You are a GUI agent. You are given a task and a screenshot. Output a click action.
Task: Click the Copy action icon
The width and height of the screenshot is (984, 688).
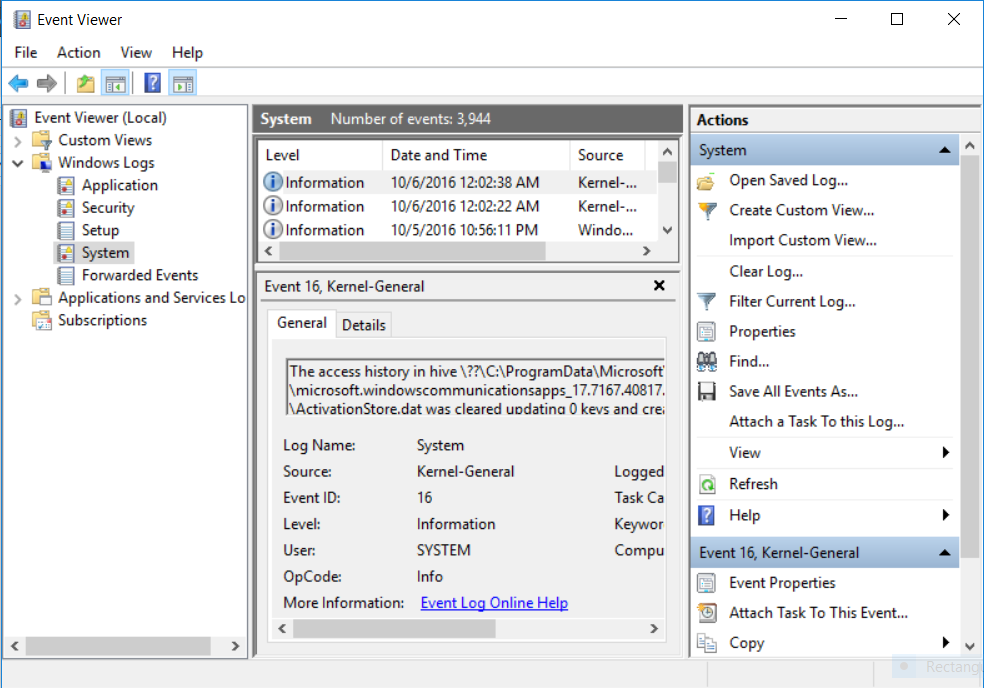pyautogui.click(x=707, y=643)
